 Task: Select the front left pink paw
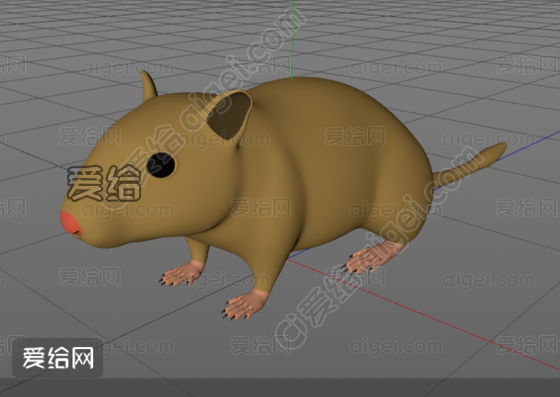click(x=181, y=274)
